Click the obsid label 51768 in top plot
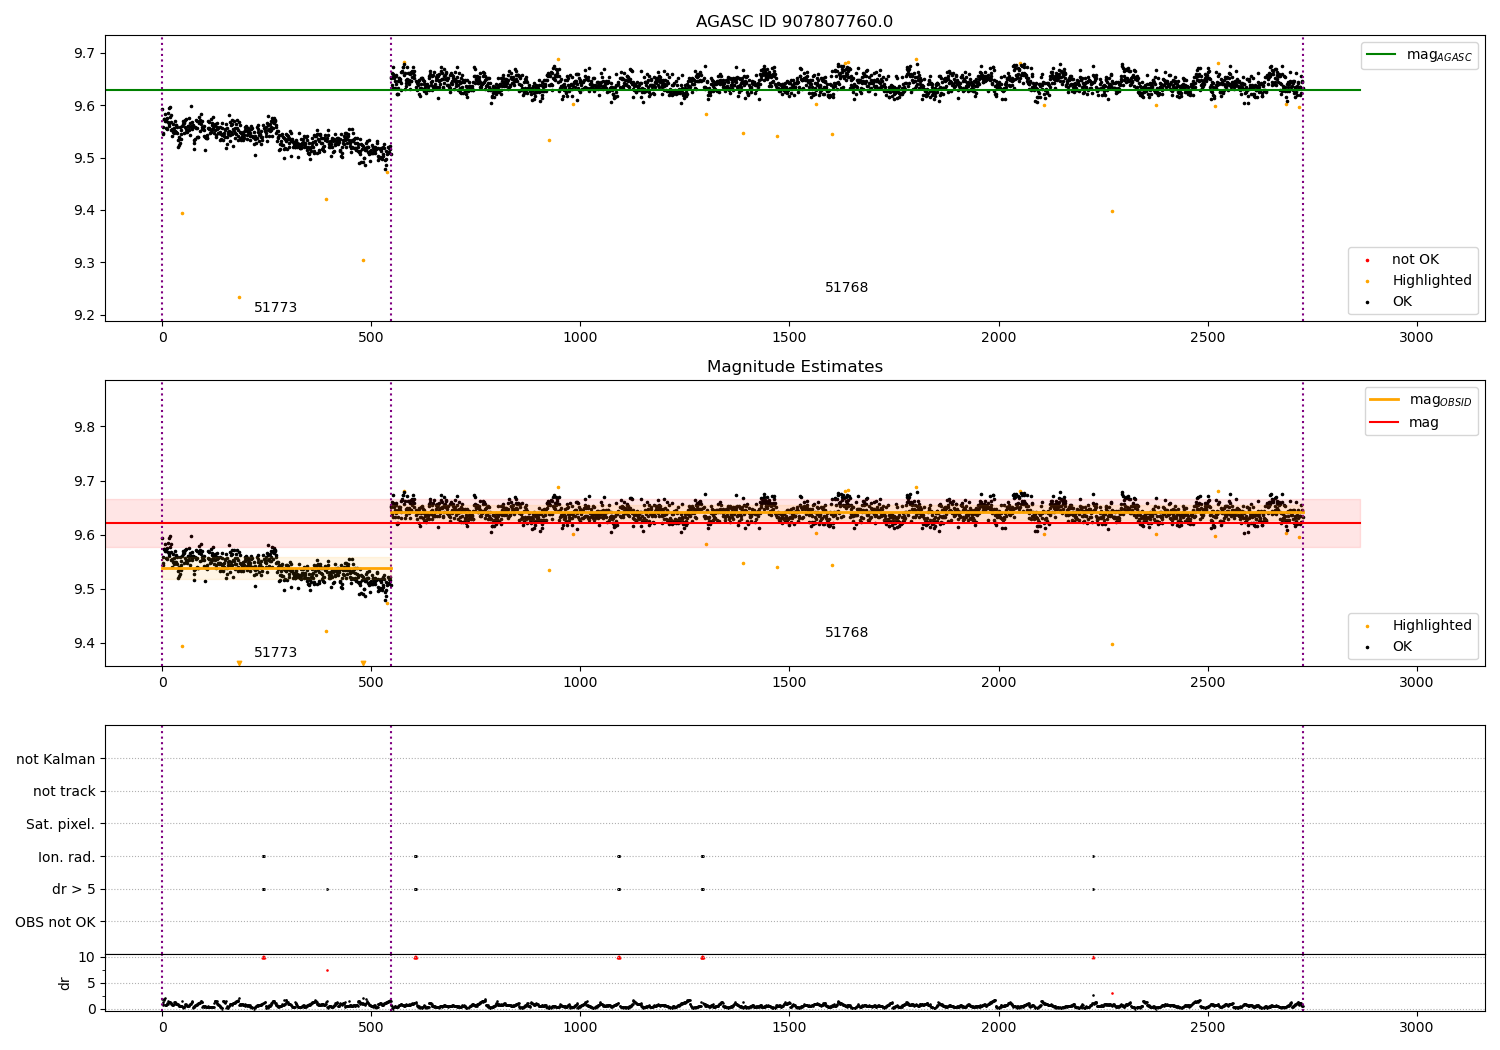Viewport: 1500px width, 1050px height. tap(846, 288)
